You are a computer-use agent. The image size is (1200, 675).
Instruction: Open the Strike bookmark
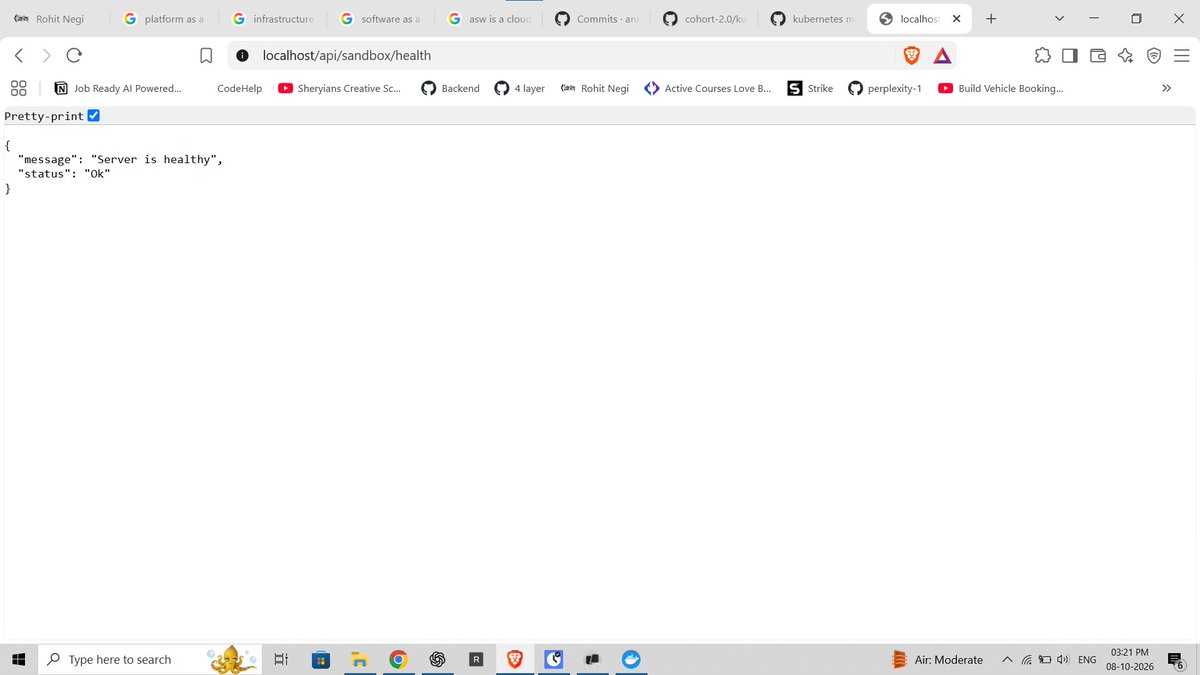[x=811, y=88]
